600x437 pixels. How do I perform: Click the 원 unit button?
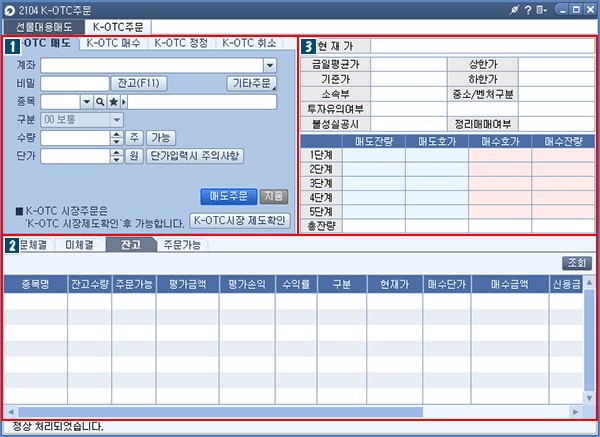pyautogui.click(x=134, y=156)
